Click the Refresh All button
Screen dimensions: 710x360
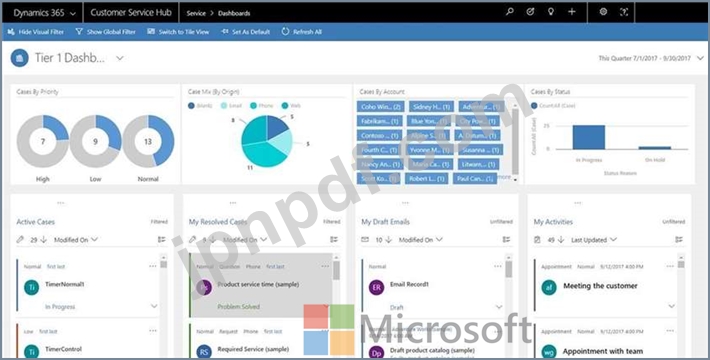(x=302, y=32)
